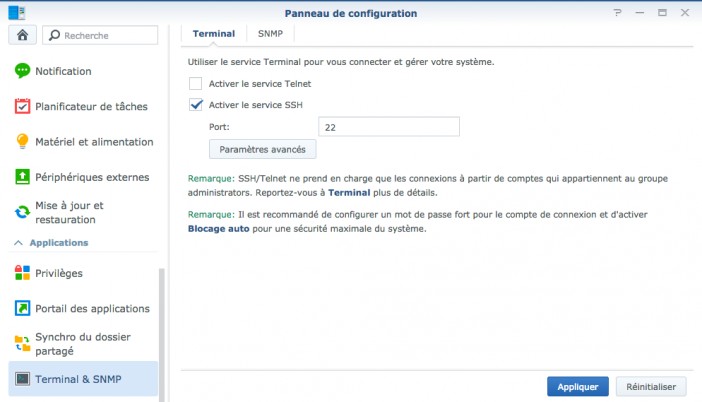Screen dimensions: 702x402
Task: Select the Périphériques externes upload icon
Action: pos(22,177)
